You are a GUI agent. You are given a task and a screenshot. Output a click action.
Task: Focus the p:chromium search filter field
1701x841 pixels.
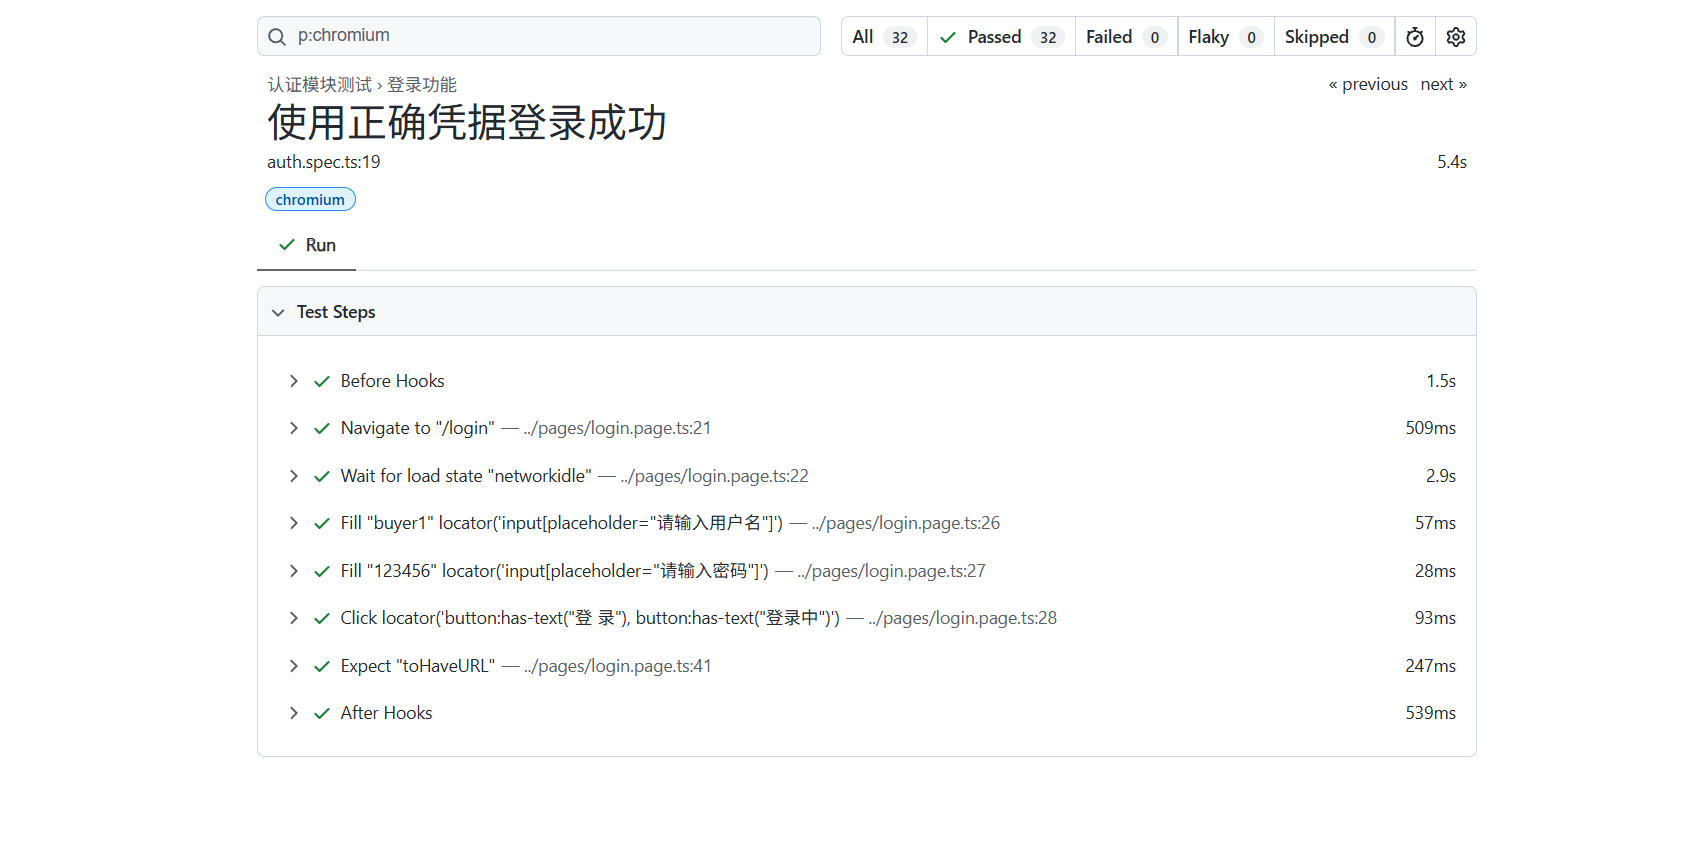[x=539, y=36]
